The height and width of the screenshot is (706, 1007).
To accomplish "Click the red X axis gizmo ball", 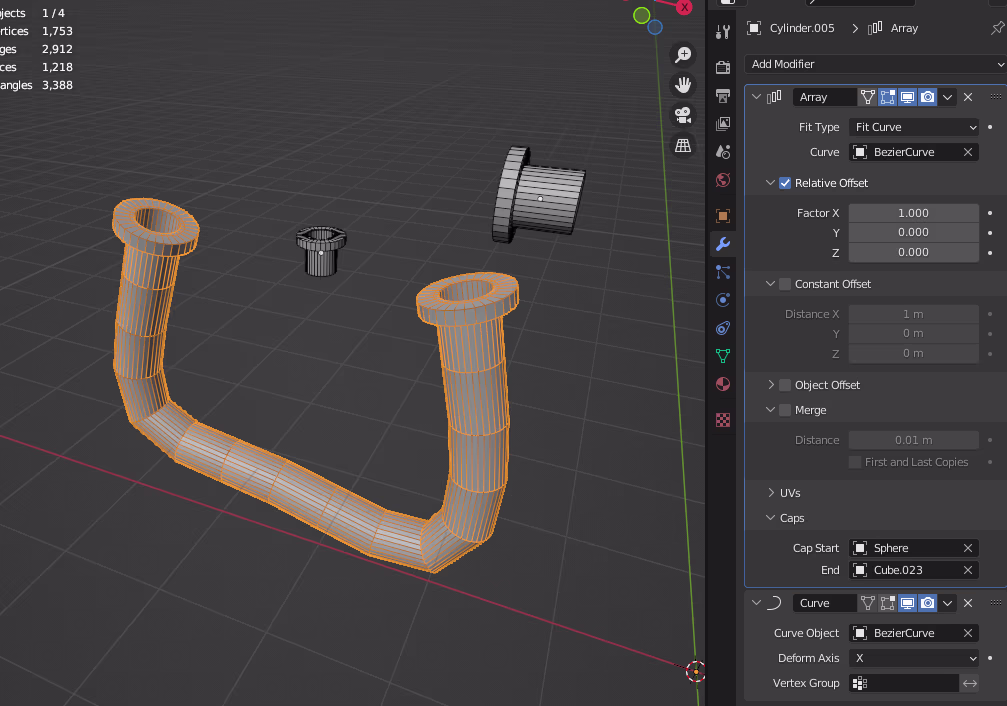I will [x=685, y=7].
